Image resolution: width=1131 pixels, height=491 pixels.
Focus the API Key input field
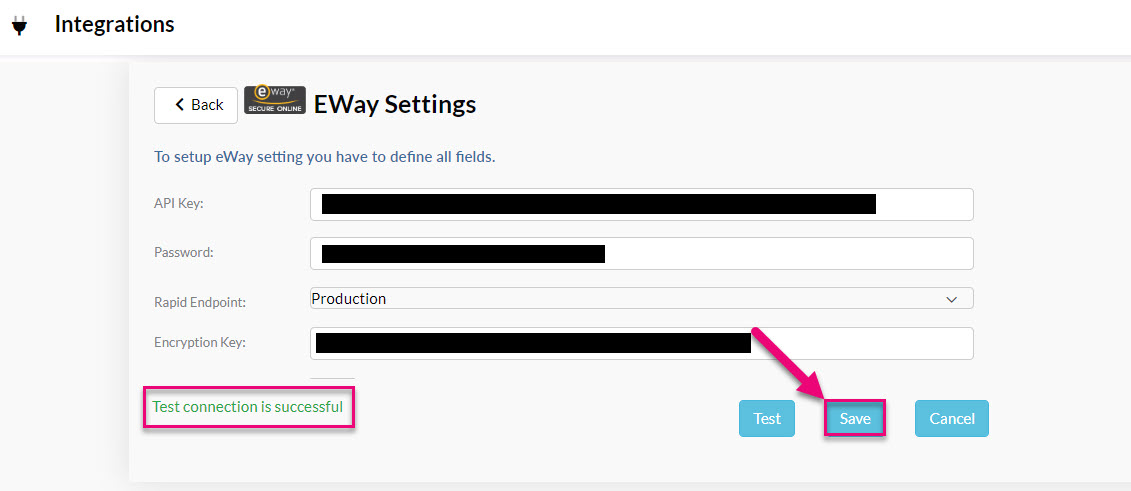(x=641, y=205)
